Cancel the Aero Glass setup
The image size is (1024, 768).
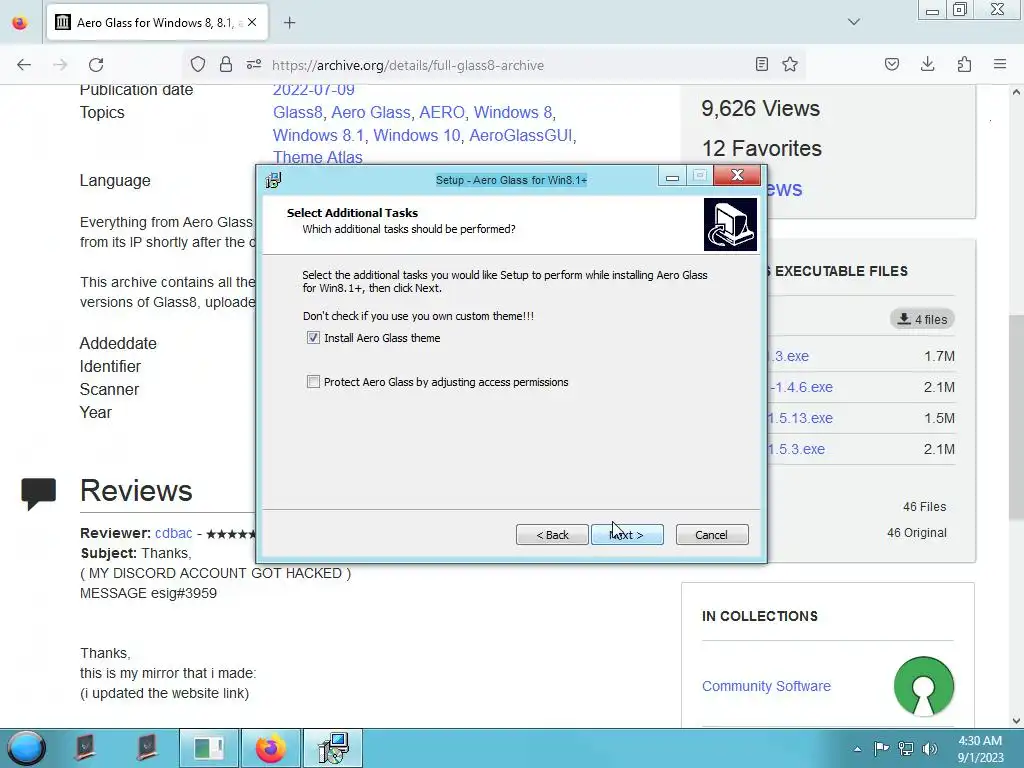click(x=712, y=535)
